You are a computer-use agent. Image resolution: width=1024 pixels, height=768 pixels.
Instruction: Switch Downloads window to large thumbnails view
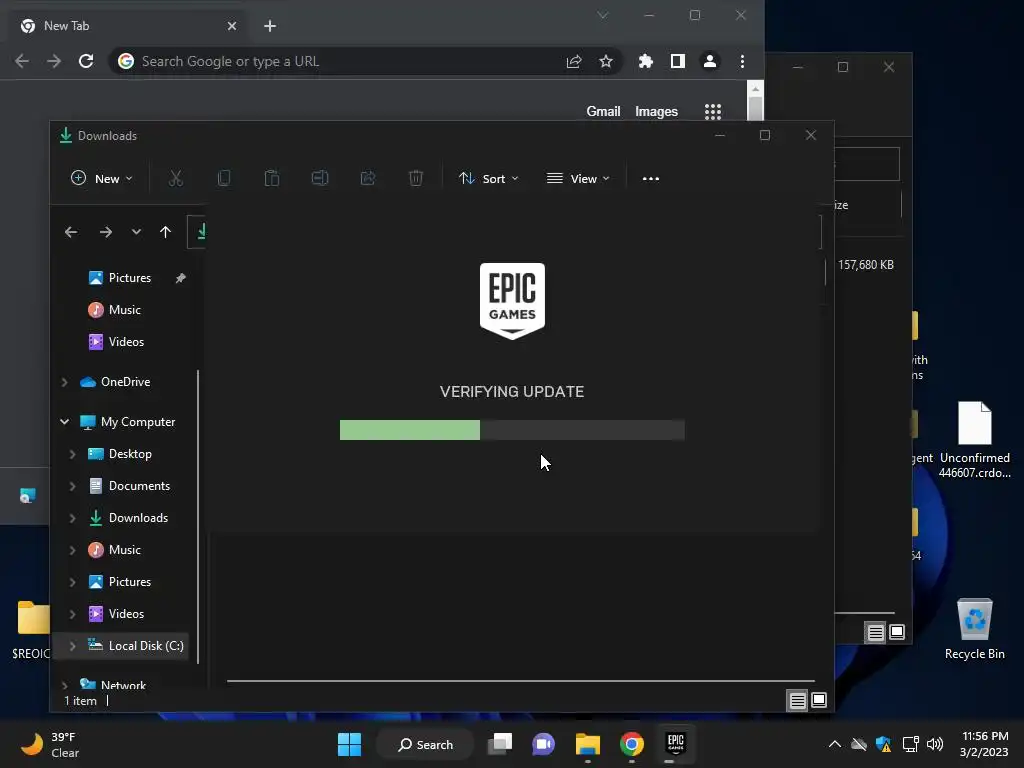pyautogui.click(x=819, y=701)
